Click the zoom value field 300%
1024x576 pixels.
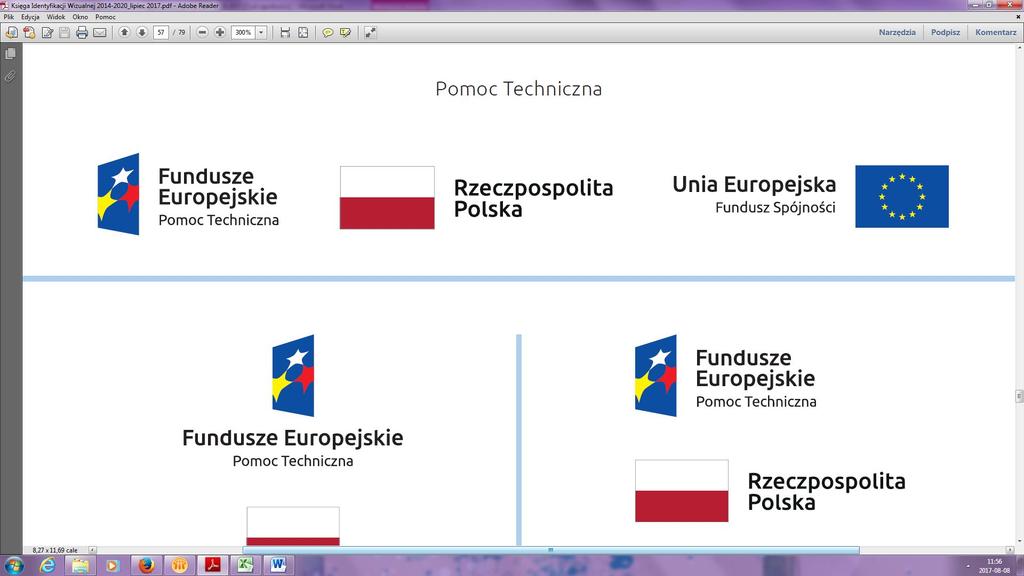(243, 32)
